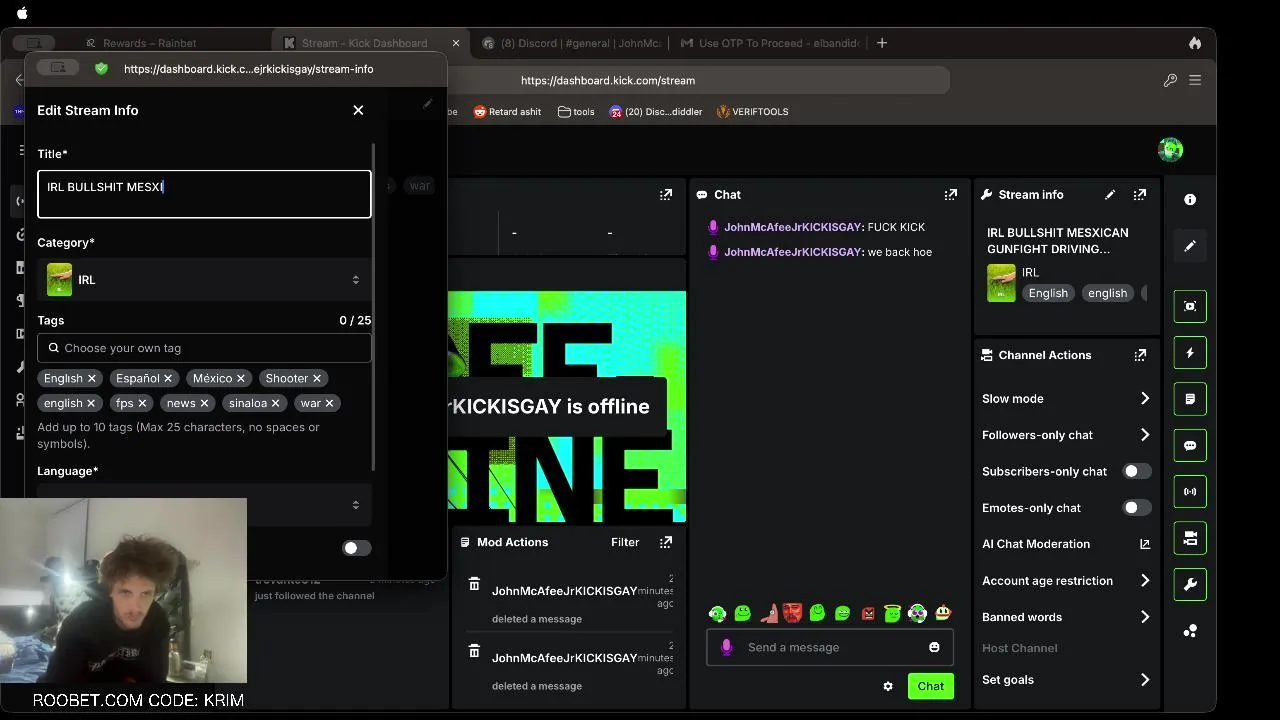Click the broadcast signal icon in right sidebar
This screenshot has width=1280, height=720.
1190,492
